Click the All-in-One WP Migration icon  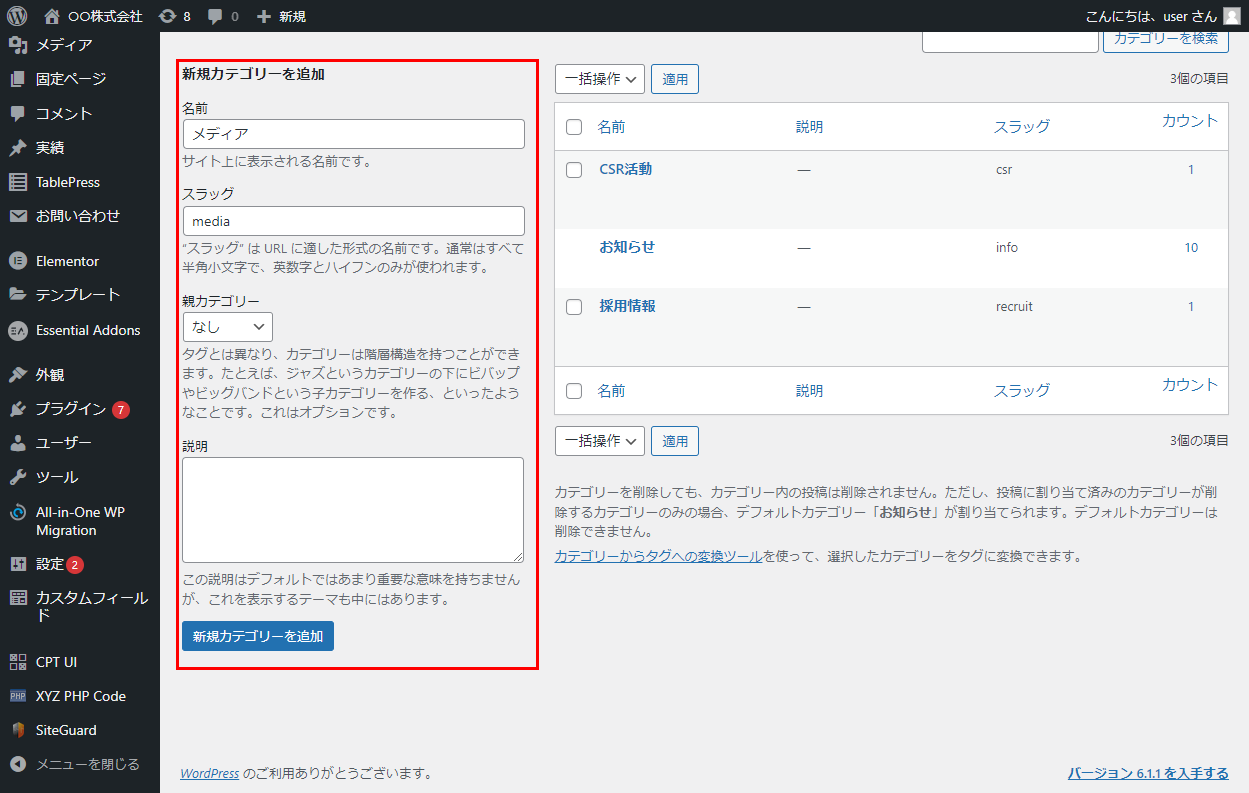(x=17, y=512)
